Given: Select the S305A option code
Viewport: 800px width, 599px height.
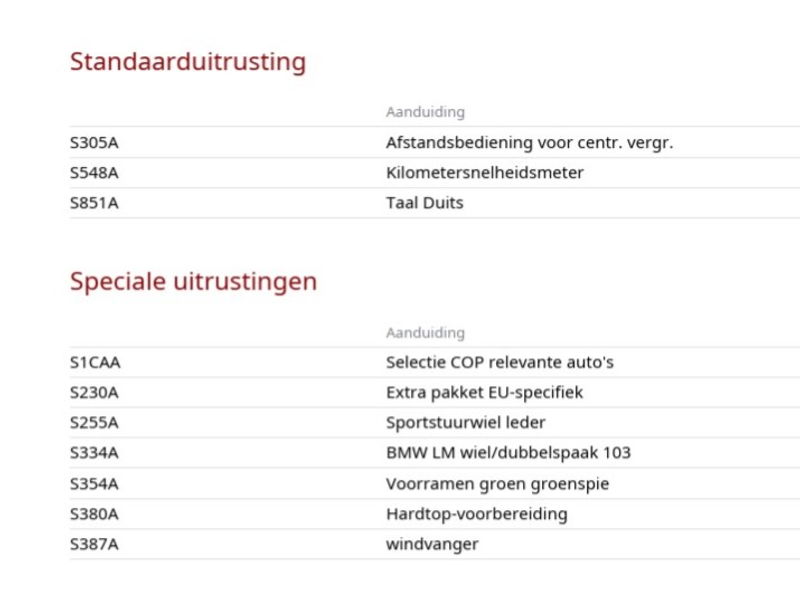Looking at the screenshot, I should point(94,143).
